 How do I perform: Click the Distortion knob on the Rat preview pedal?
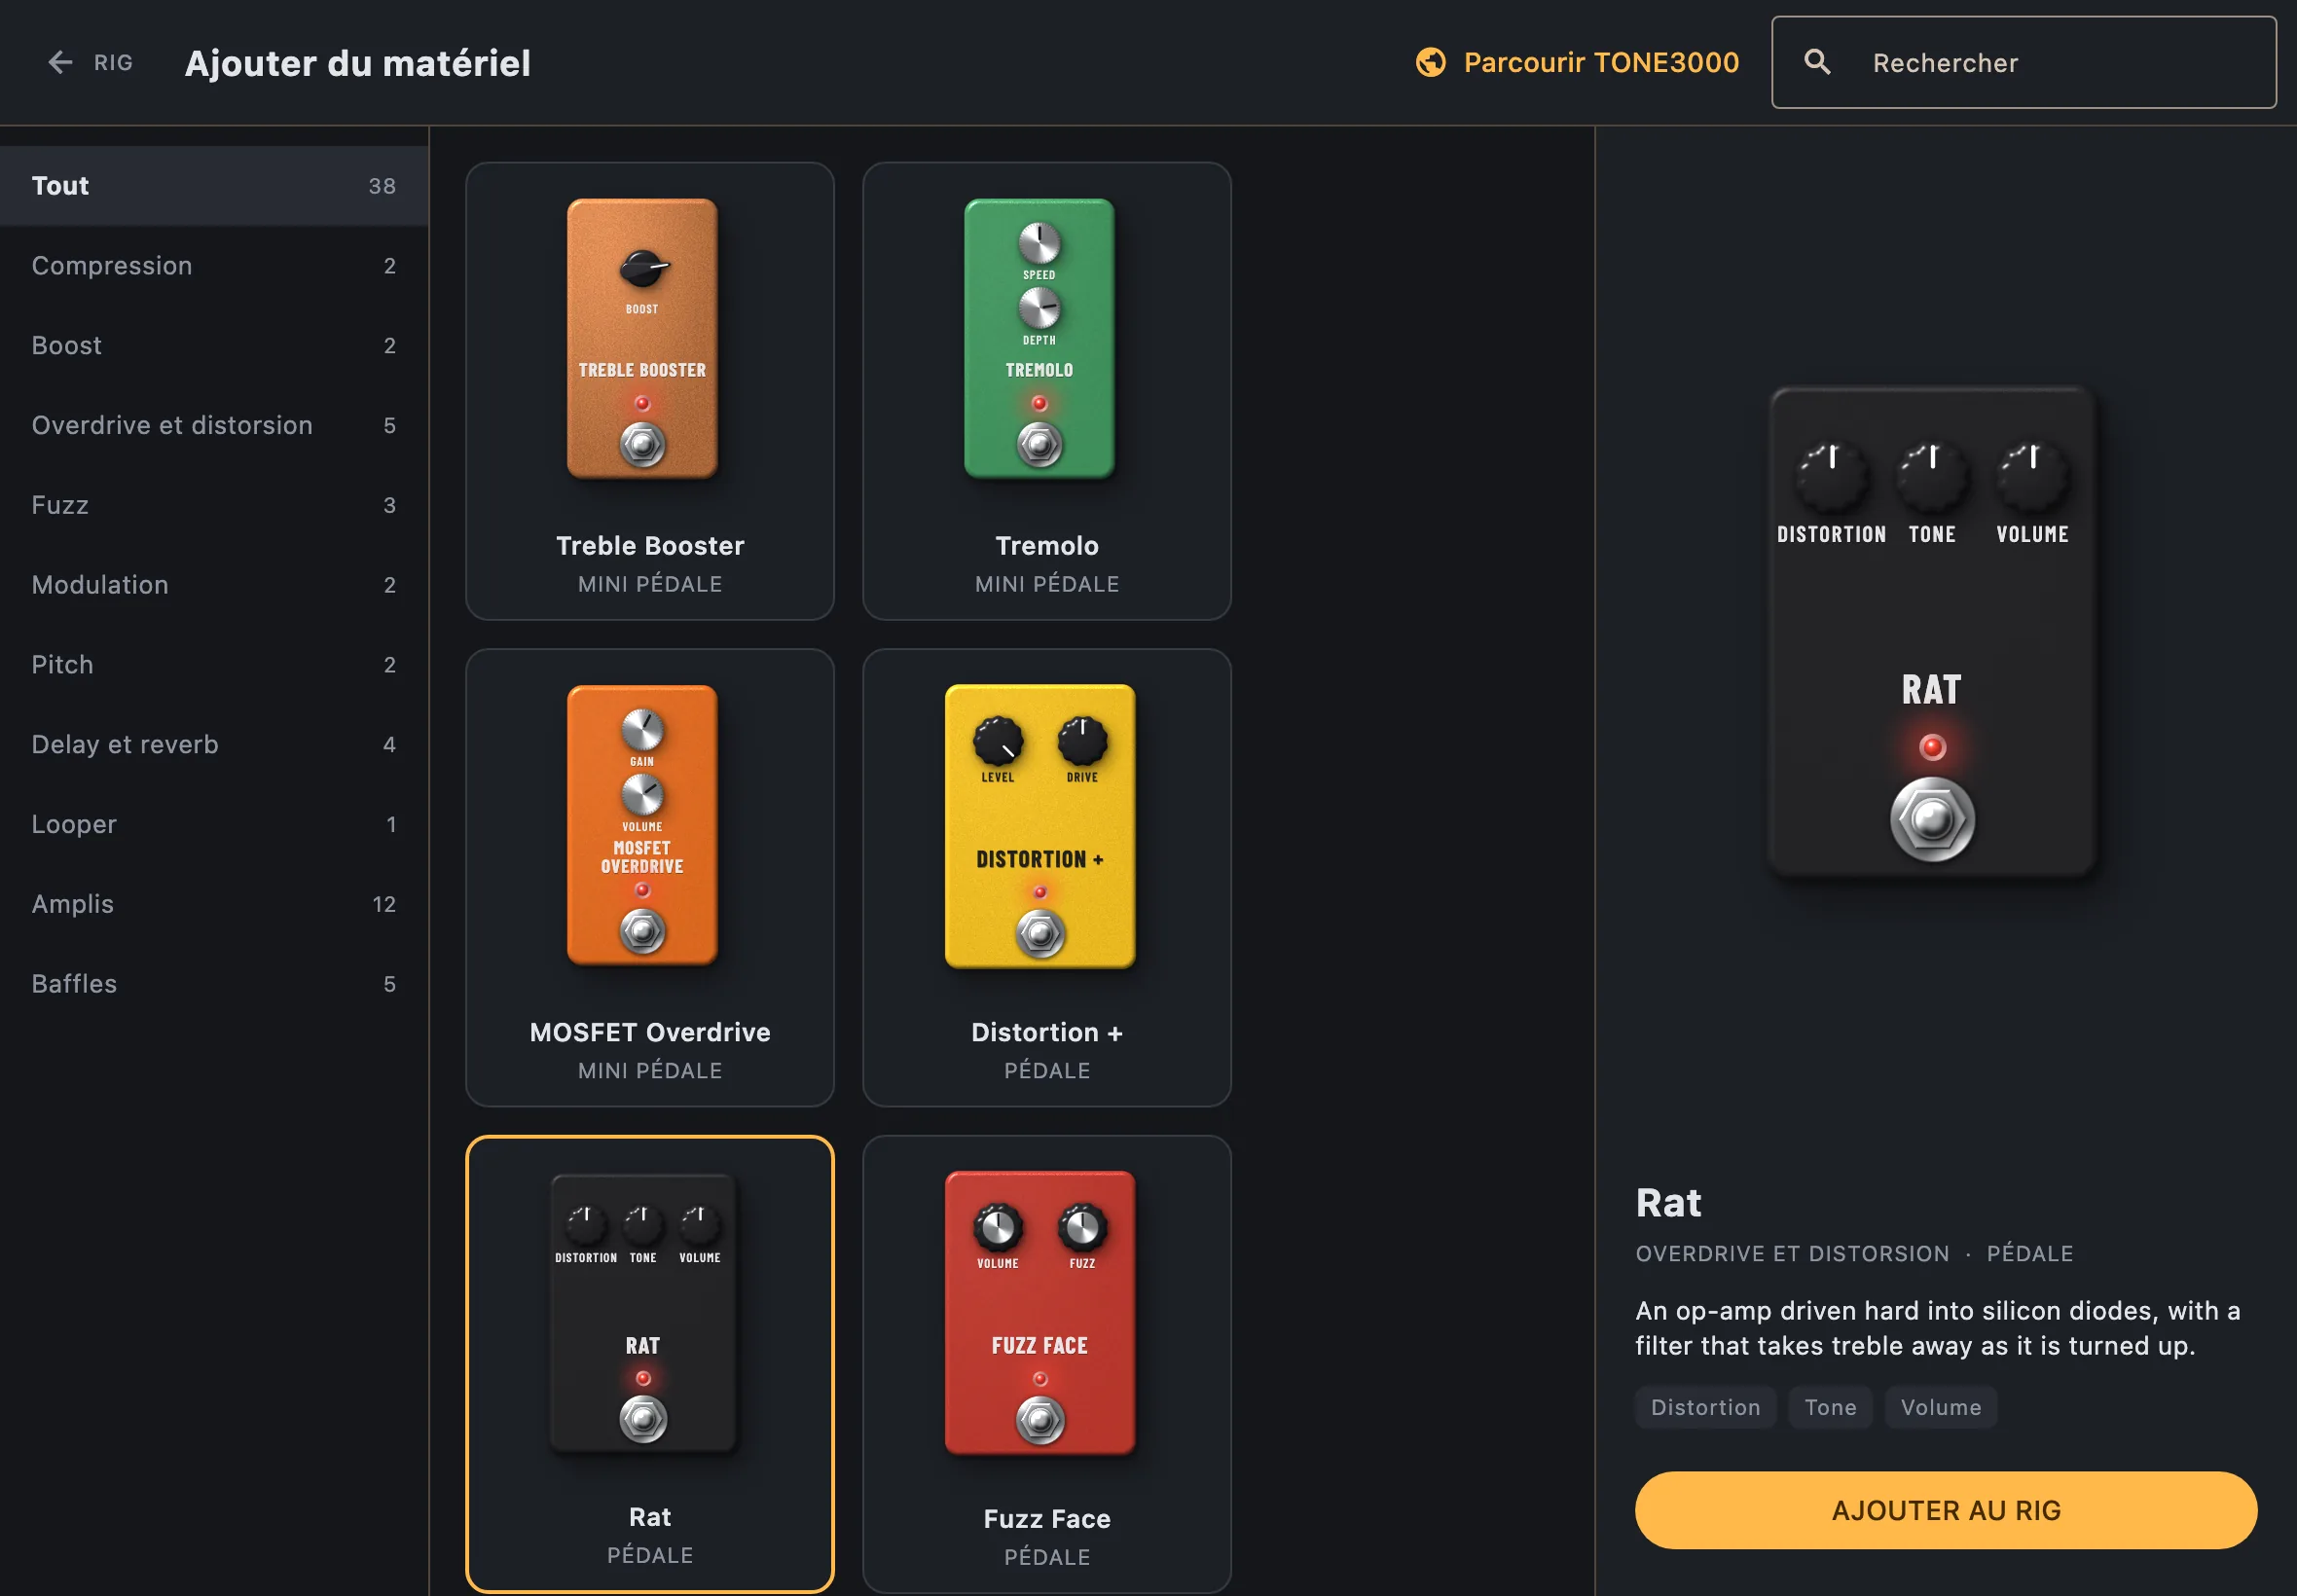pos(1831,476)
